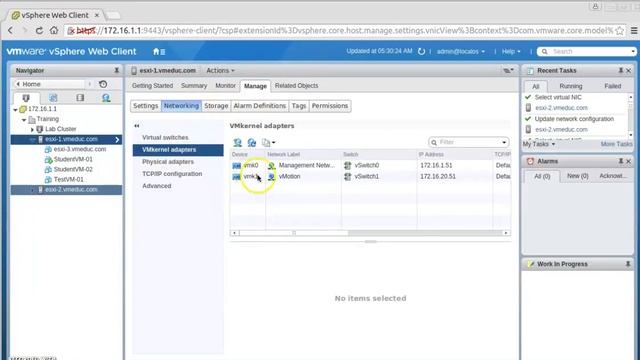Image resolution: width=640 pixels, height=360 pixels.
Task: Refresh VMkernel adapters network icon
Action: (252, 142)
